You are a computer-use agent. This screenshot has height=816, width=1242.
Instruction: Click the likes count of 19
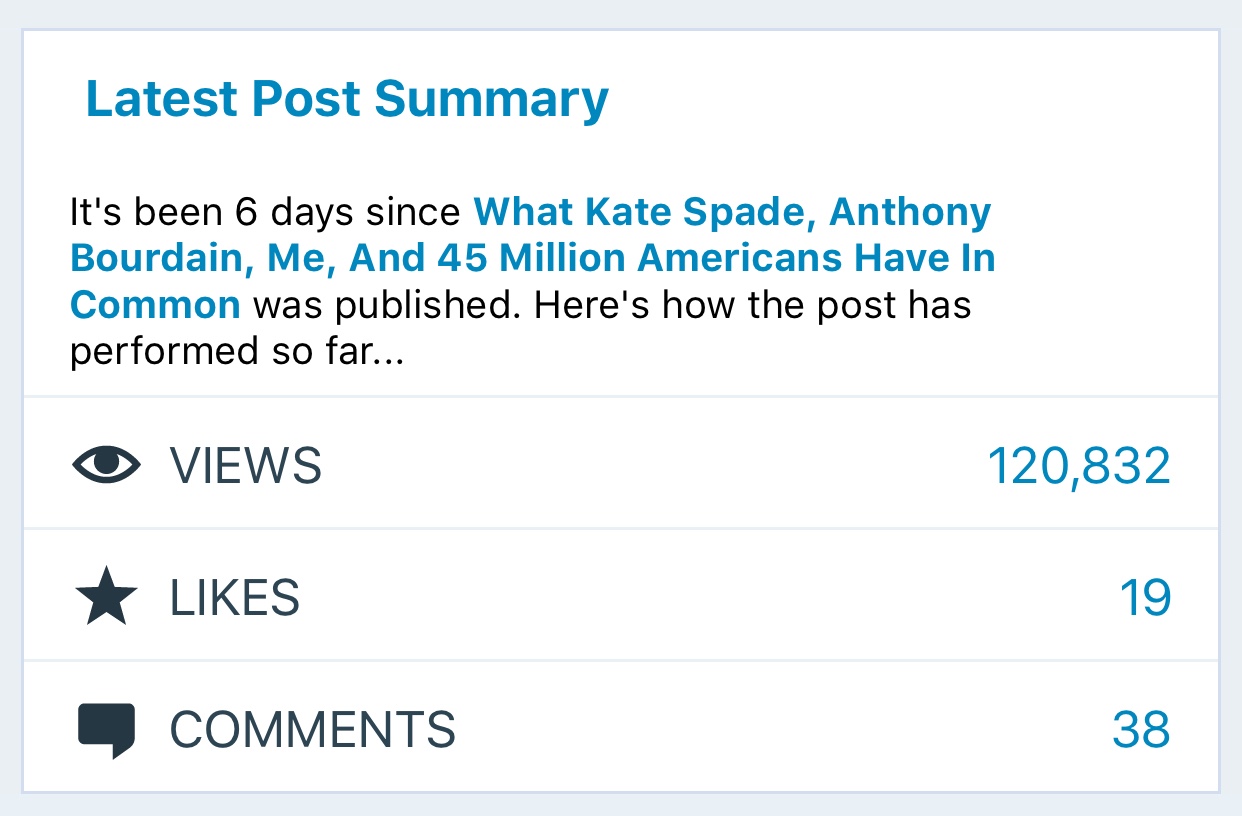click(1144, 598)
